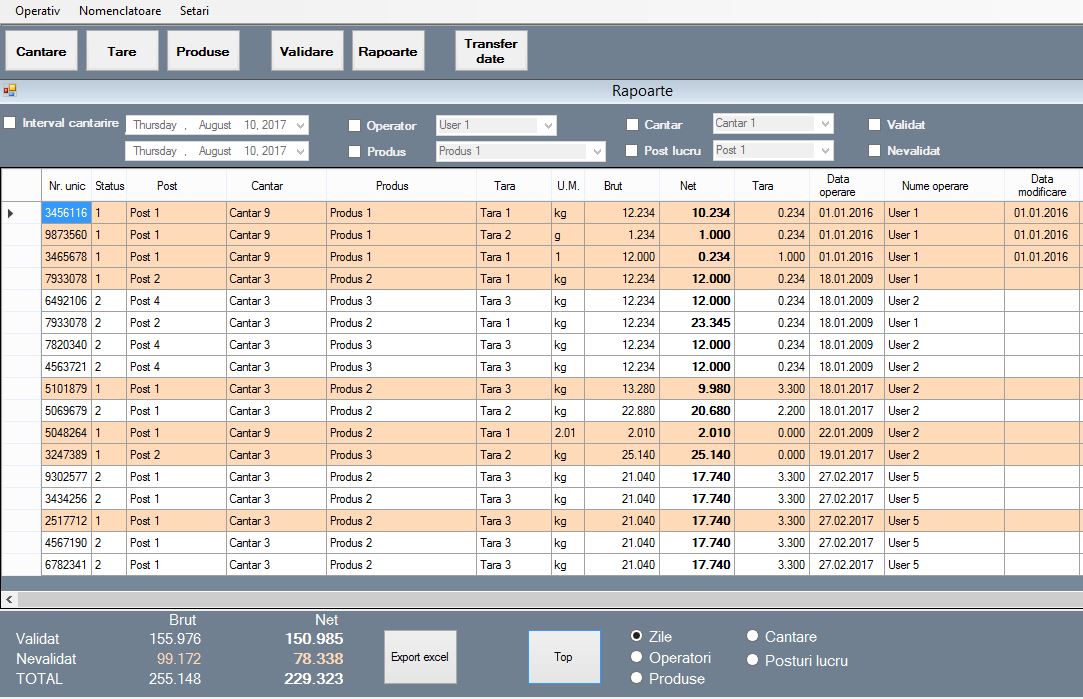Select the Operatori radio button
The image size is (1083, 699).
click(636, 657)
